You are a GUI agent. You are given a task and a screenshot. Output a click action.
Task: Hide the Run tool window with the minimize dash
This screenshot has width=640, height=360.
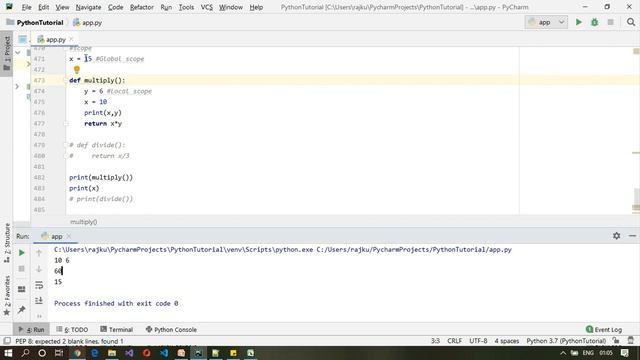coord(632,236)
